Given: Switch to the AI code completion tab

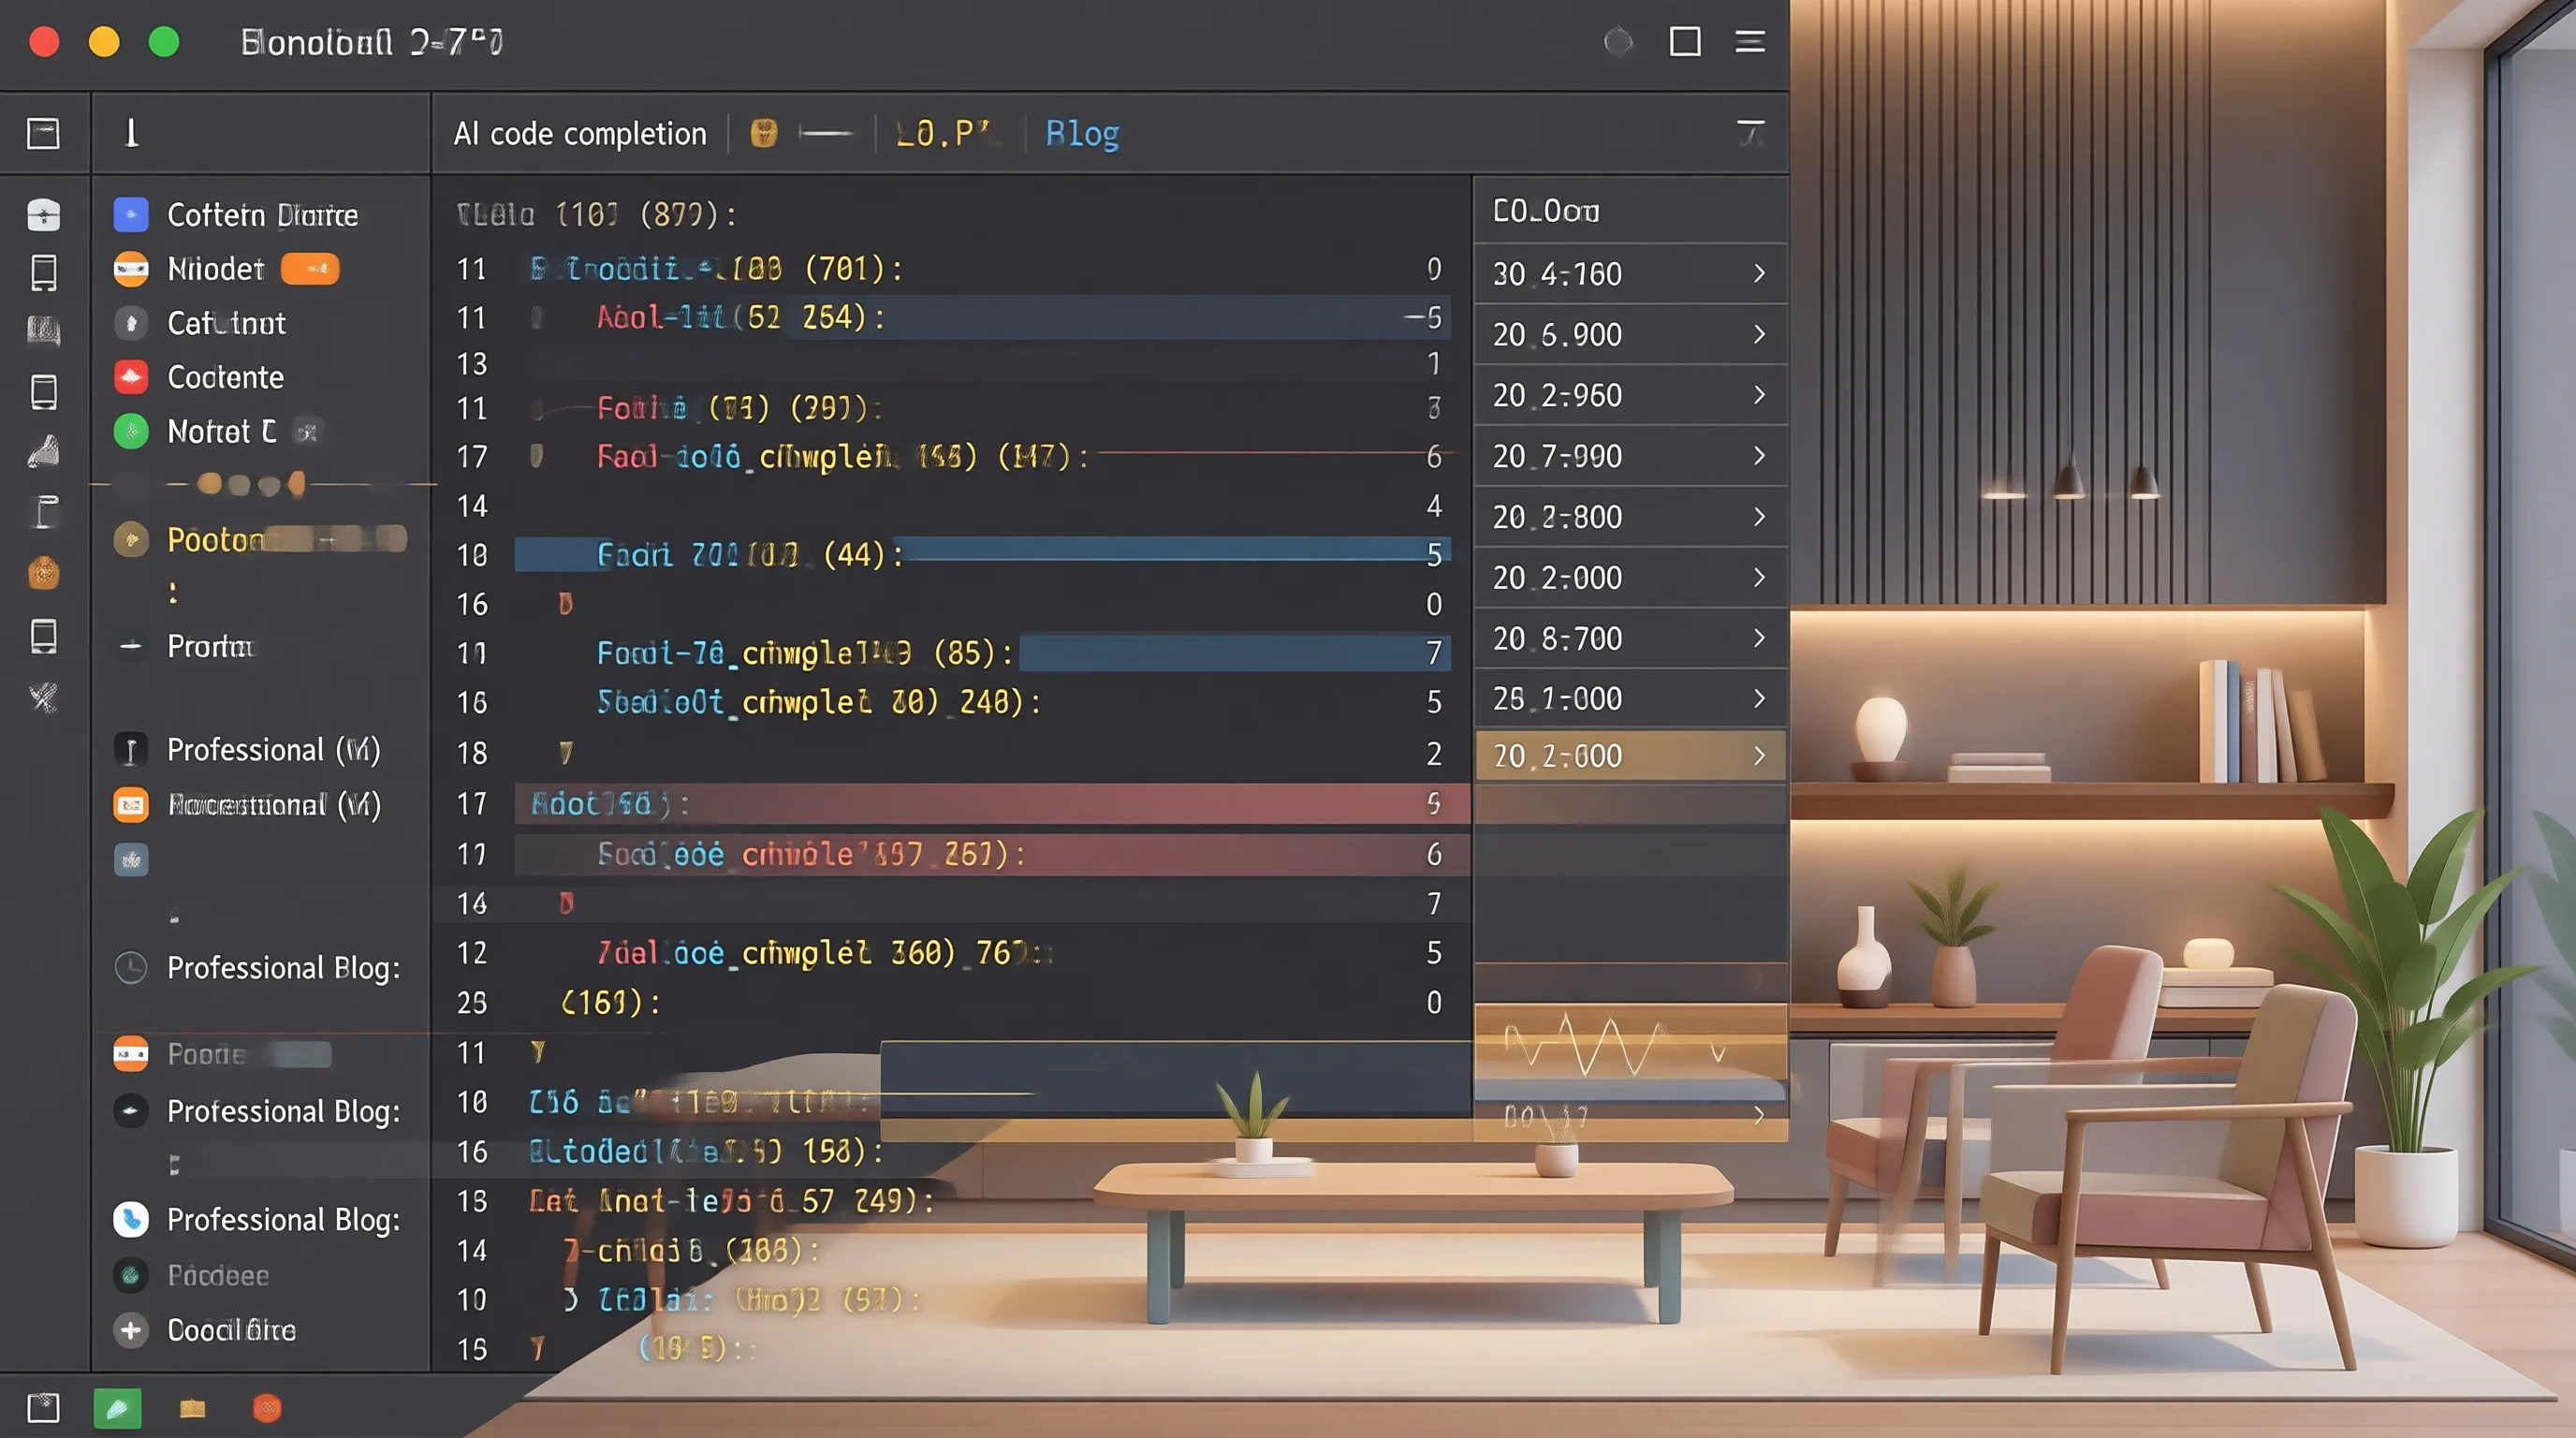Looking at the screenshot, I should 580,134.
